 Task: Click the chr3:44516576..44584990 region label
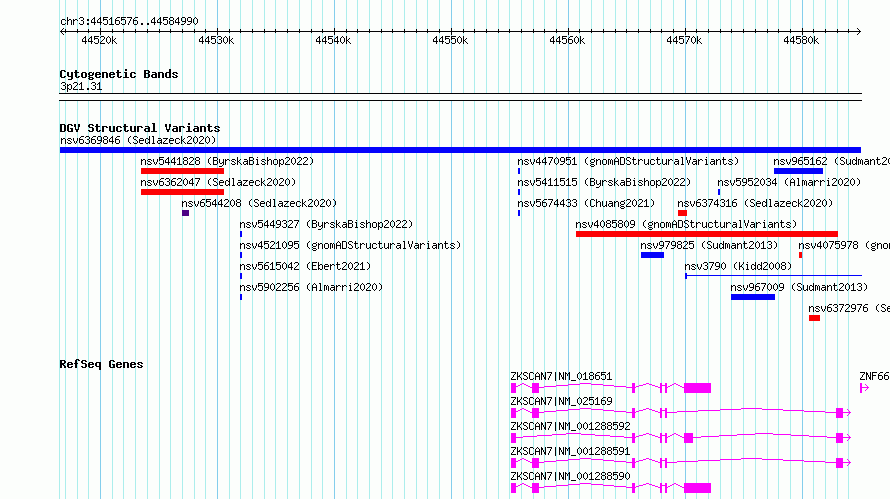[129, 21]
